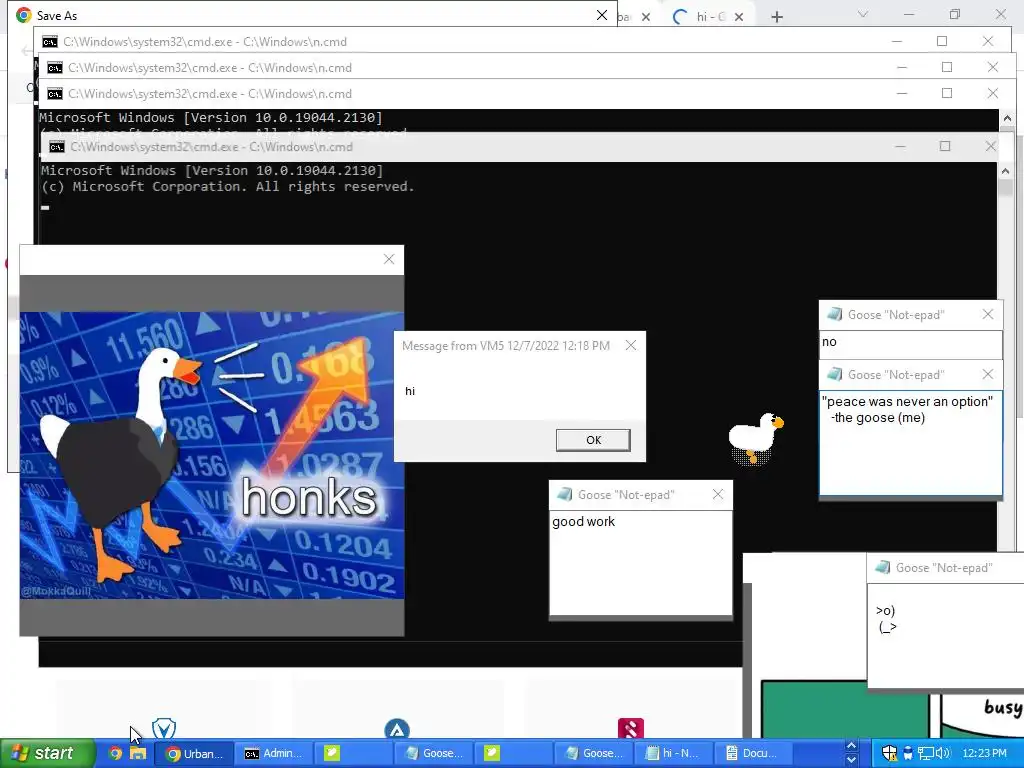Click 'Microsoft Windows [Version' line in frontmost cmd

click(212, 170)
